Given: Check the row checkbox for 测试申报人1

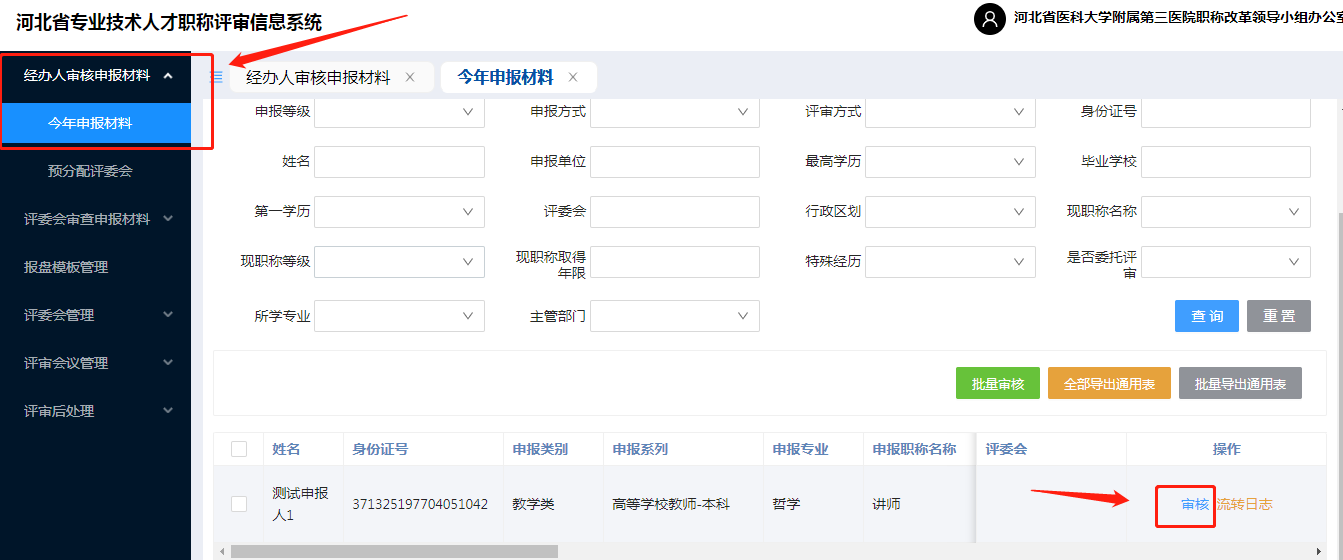Looking at the screenshot, I should click(x=239, y=504).
